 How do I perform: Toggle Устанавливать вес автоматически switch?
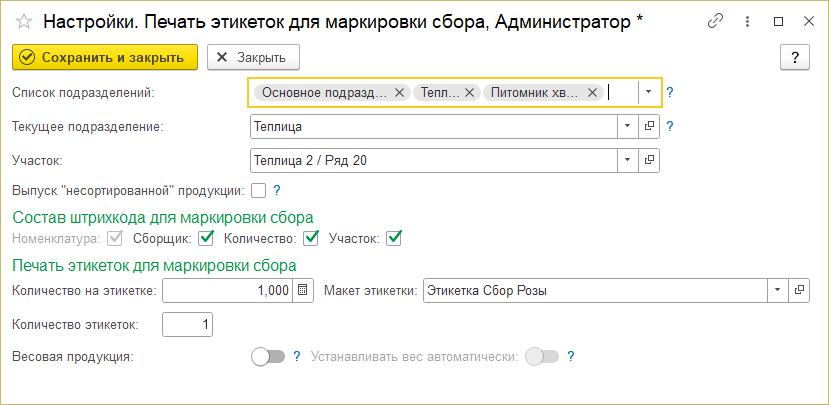(542, 357)
